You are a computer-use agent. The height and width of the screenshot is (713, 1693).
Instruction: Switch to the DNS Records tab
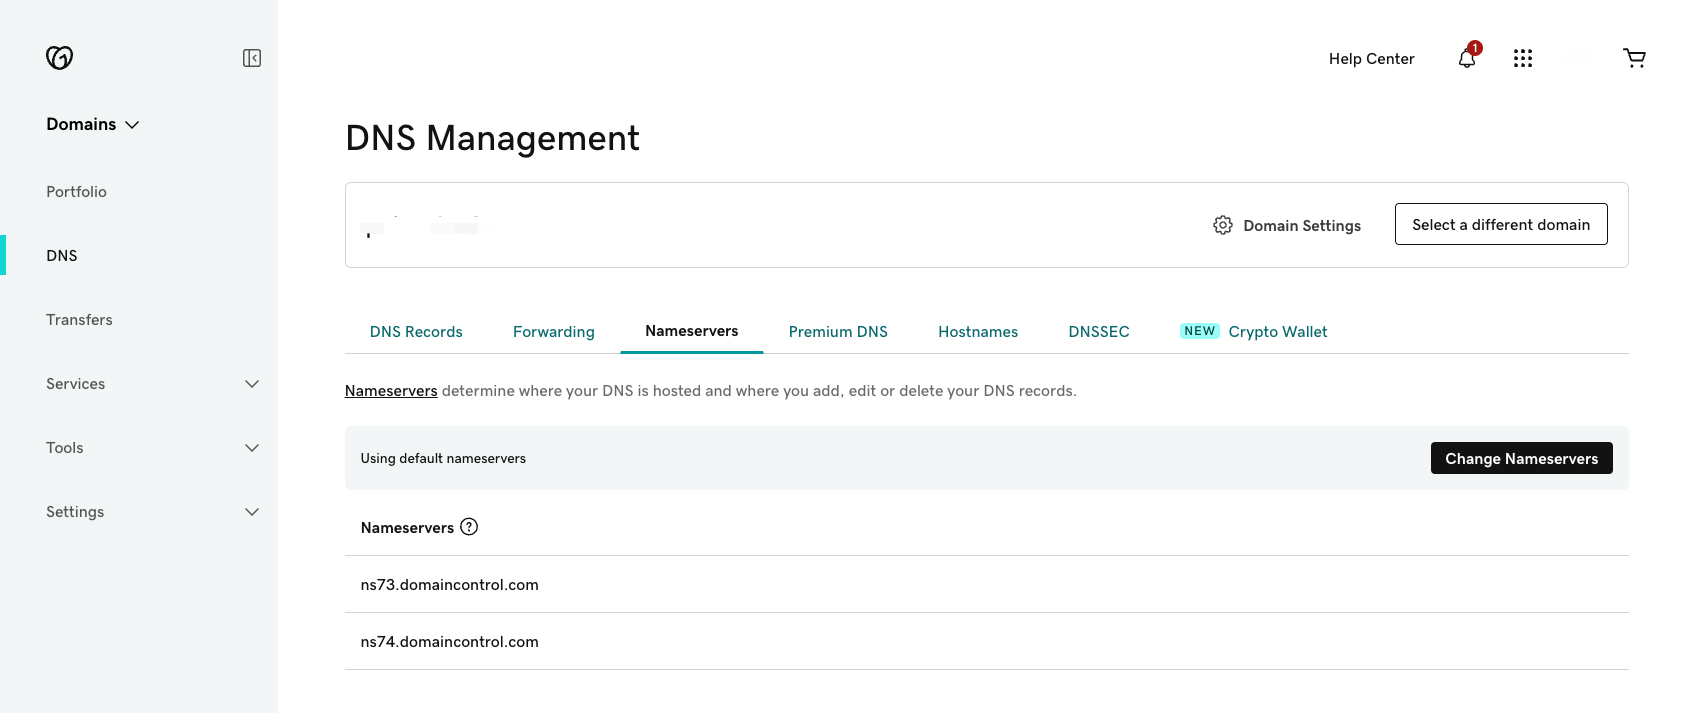tap(416, 332)
